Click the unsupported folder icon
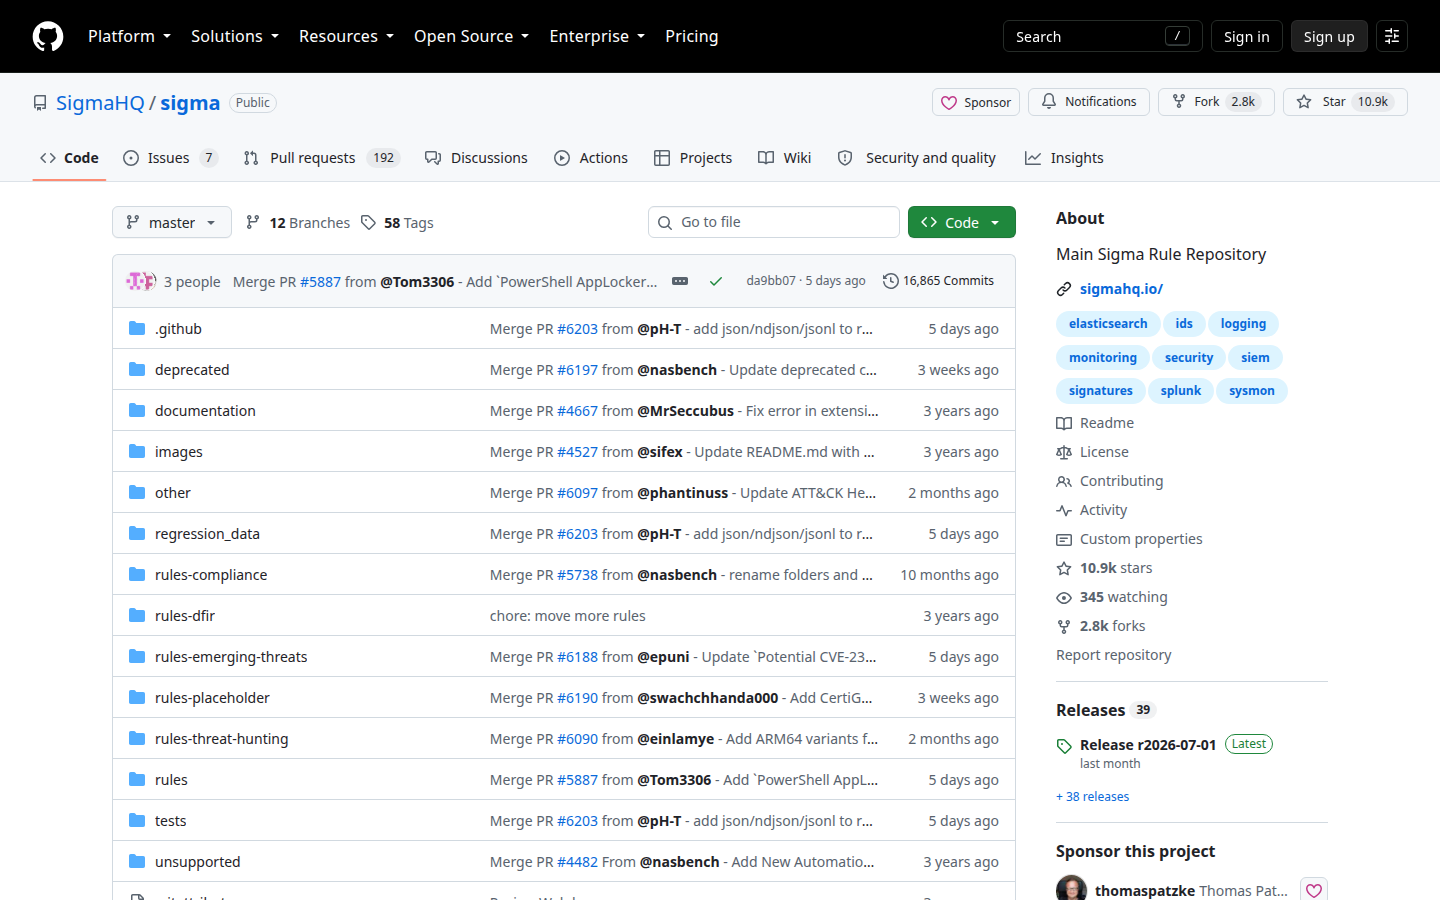The image size is (1440, 900). 137,861
